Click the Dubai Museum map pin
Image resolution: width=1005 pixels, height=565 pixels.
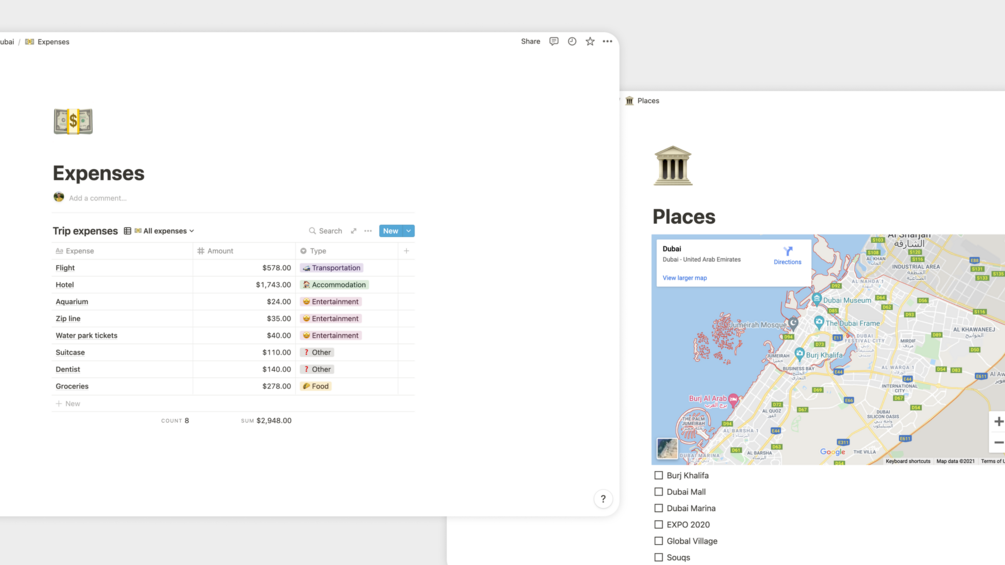coord(817,299)
